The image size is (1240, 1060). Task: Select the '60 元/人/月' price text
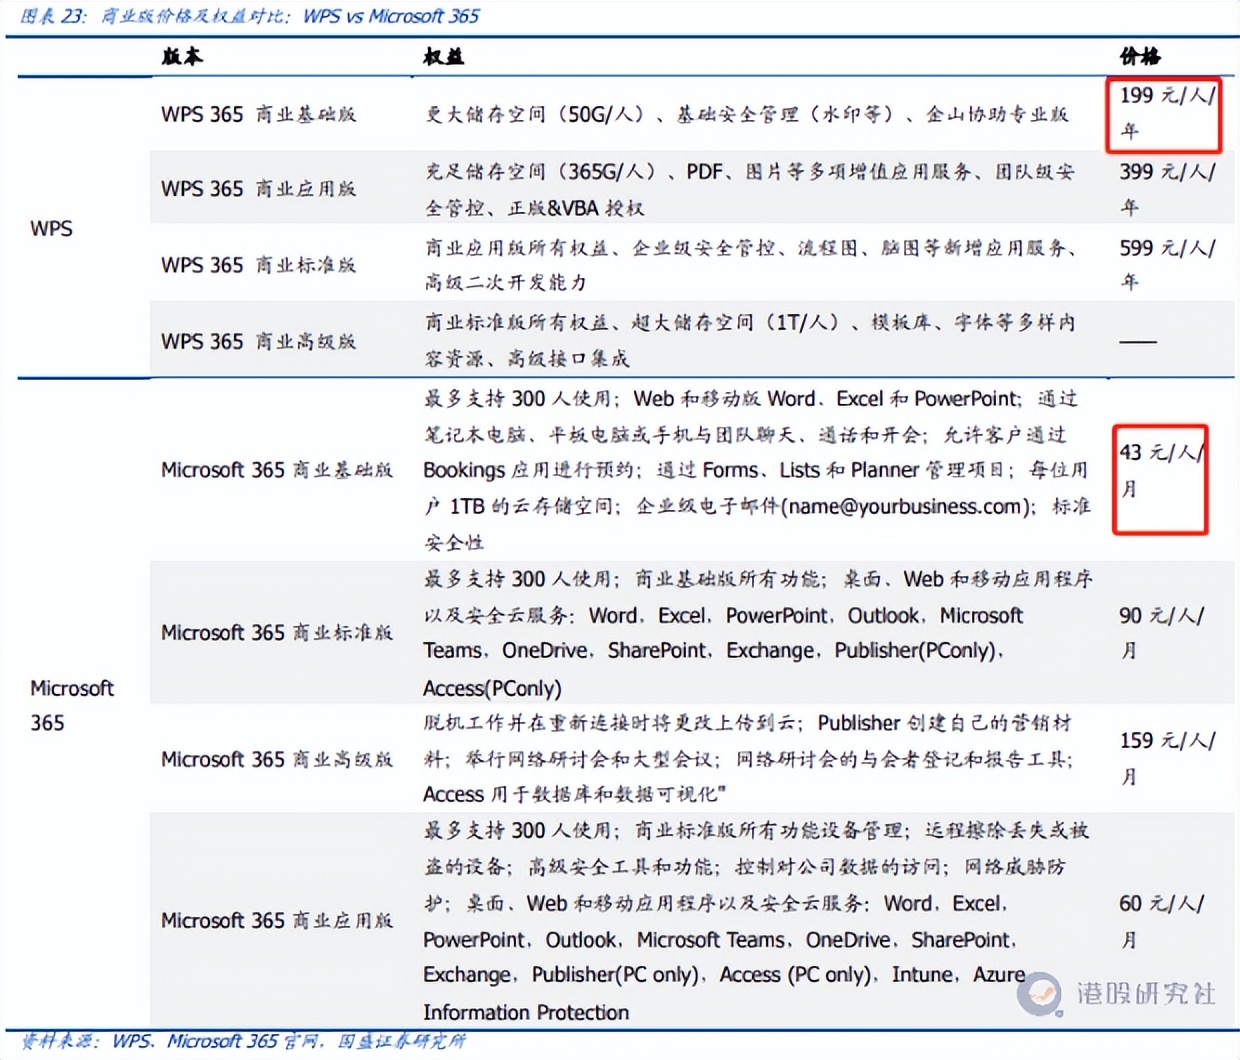[x=1161, y=921]
